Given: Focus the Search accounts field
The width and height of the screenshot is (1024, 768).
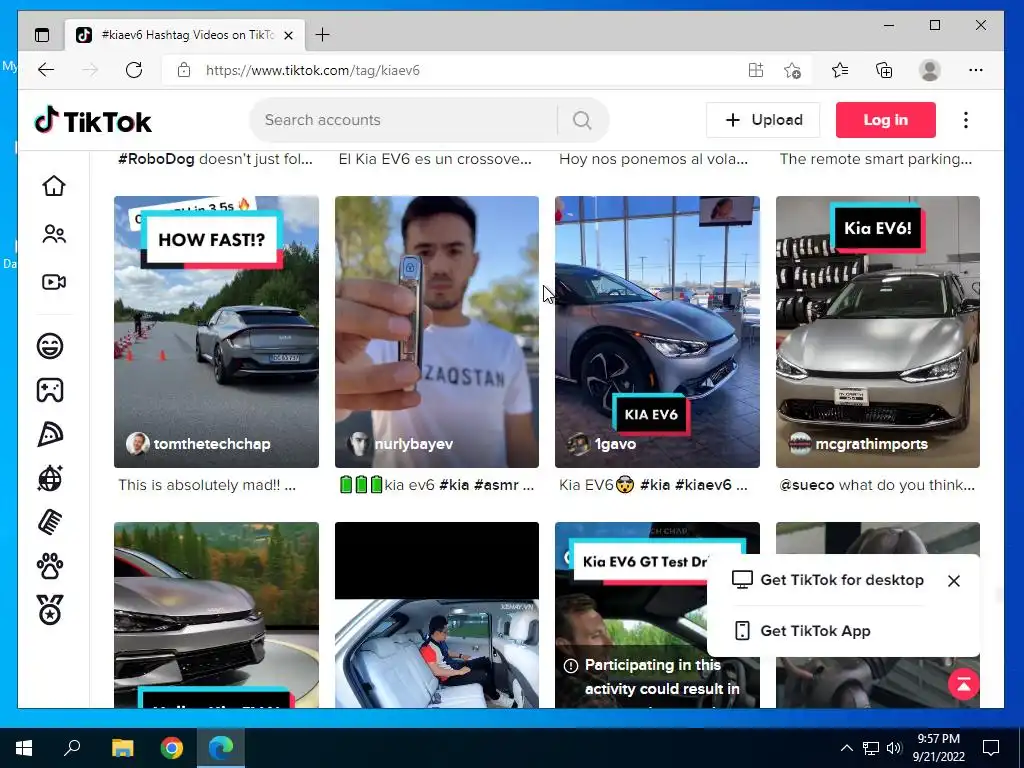Looking at the screenshot, I should coord(405,120).
